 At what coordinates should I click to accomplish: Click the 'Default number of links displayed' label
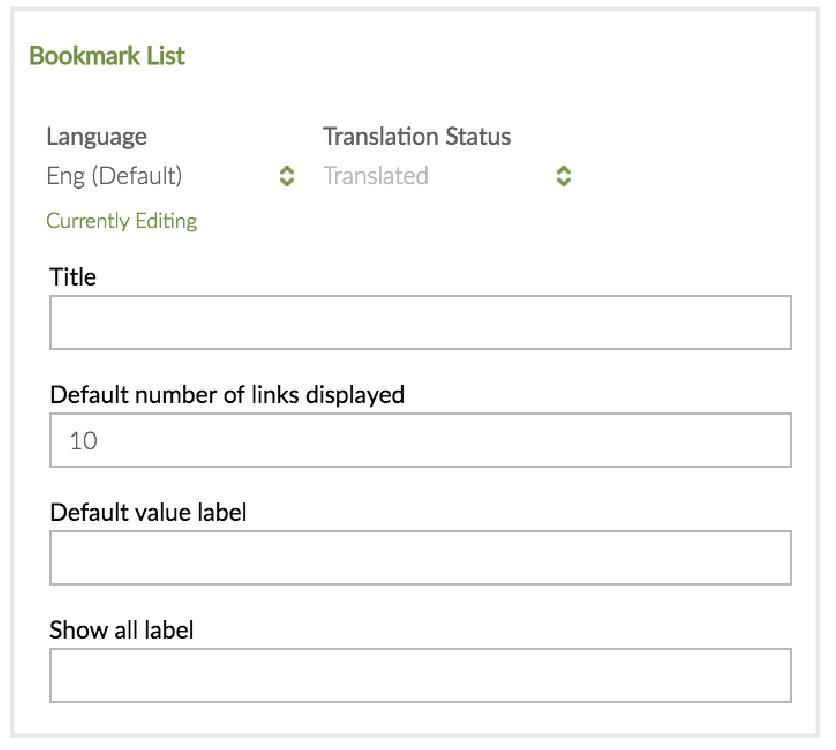227,395
